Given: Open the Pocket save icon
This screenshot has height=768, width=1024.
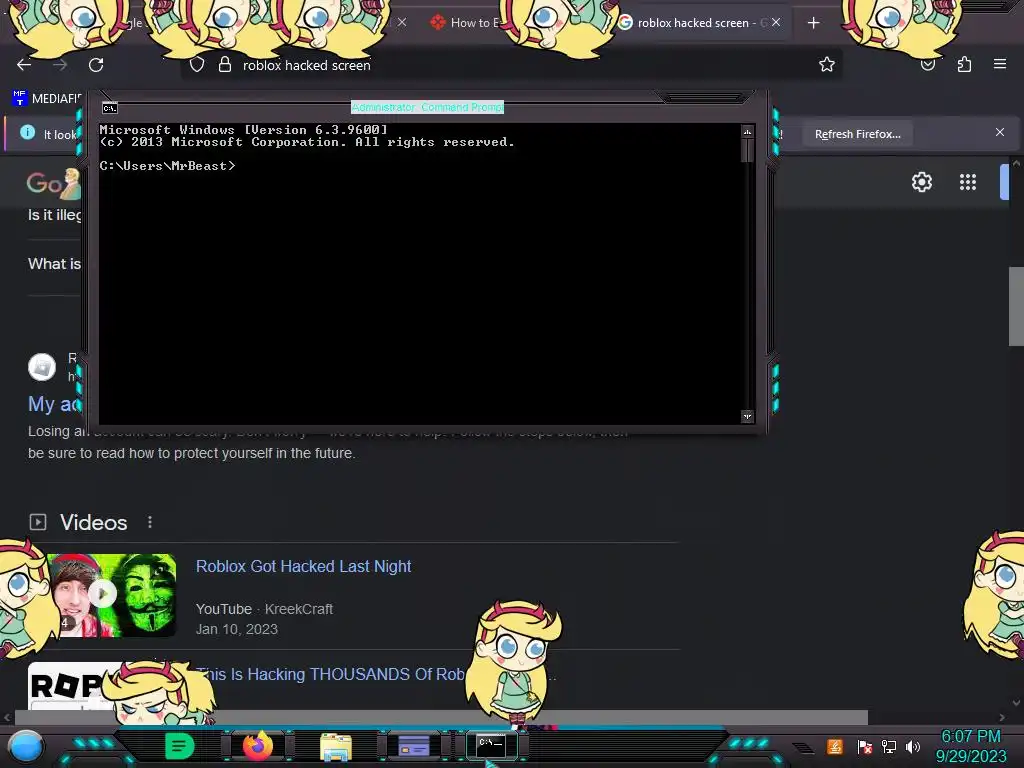Looking at the screenshot, I should [928, 65].
